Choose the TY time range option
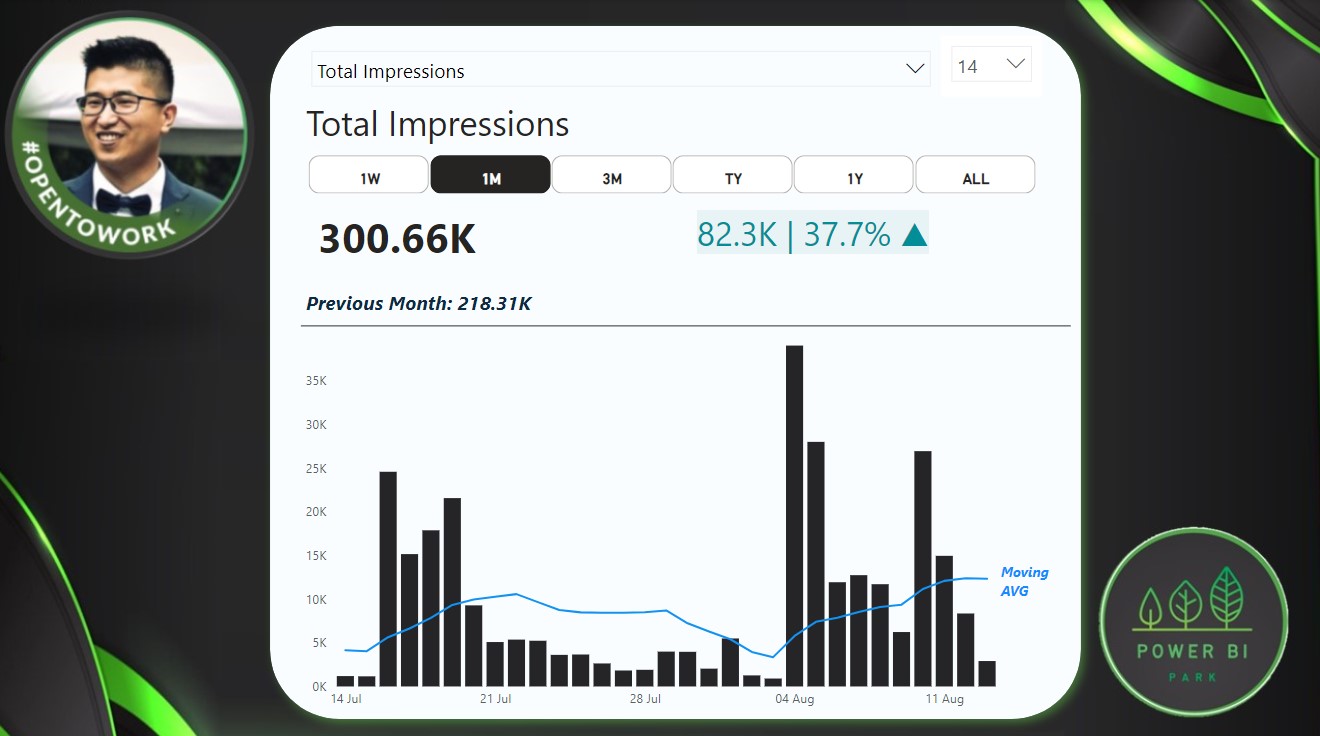The height and width of the screenshot is (736, 1320). 732,176
